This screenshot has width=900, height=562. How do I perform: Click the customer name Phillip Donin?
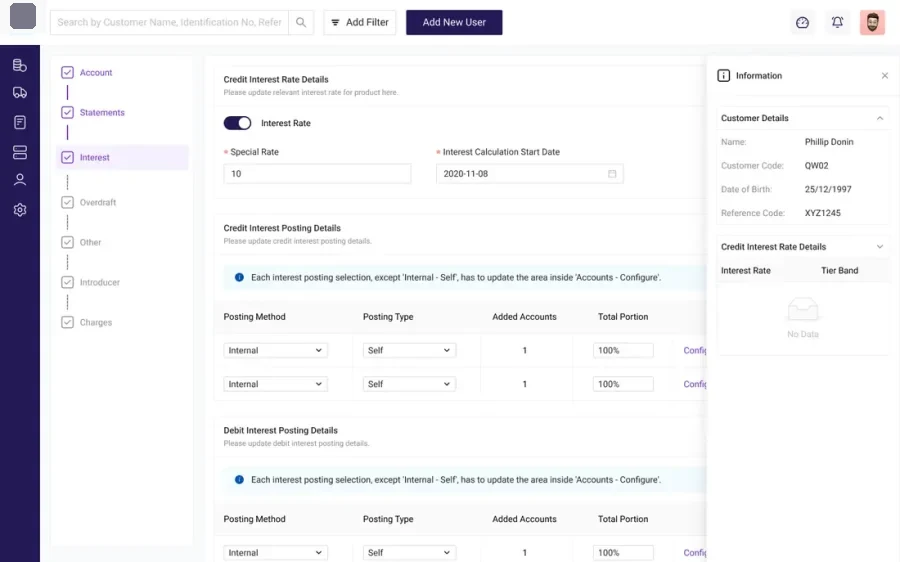(x=829, y=142)
